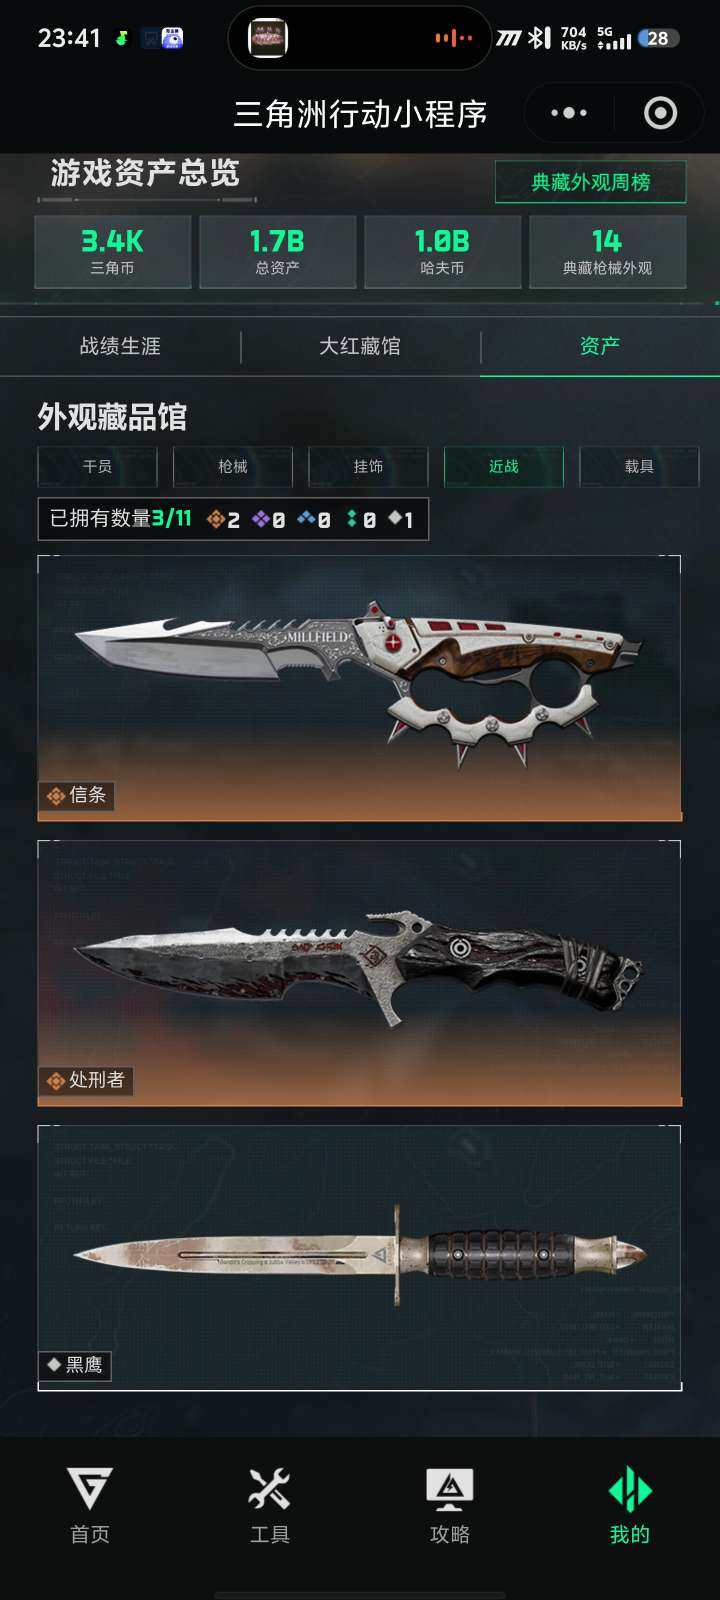The image size is (720, 1600).
Task: Filter collection by 枪械
Action: click(x=233, y=466)
